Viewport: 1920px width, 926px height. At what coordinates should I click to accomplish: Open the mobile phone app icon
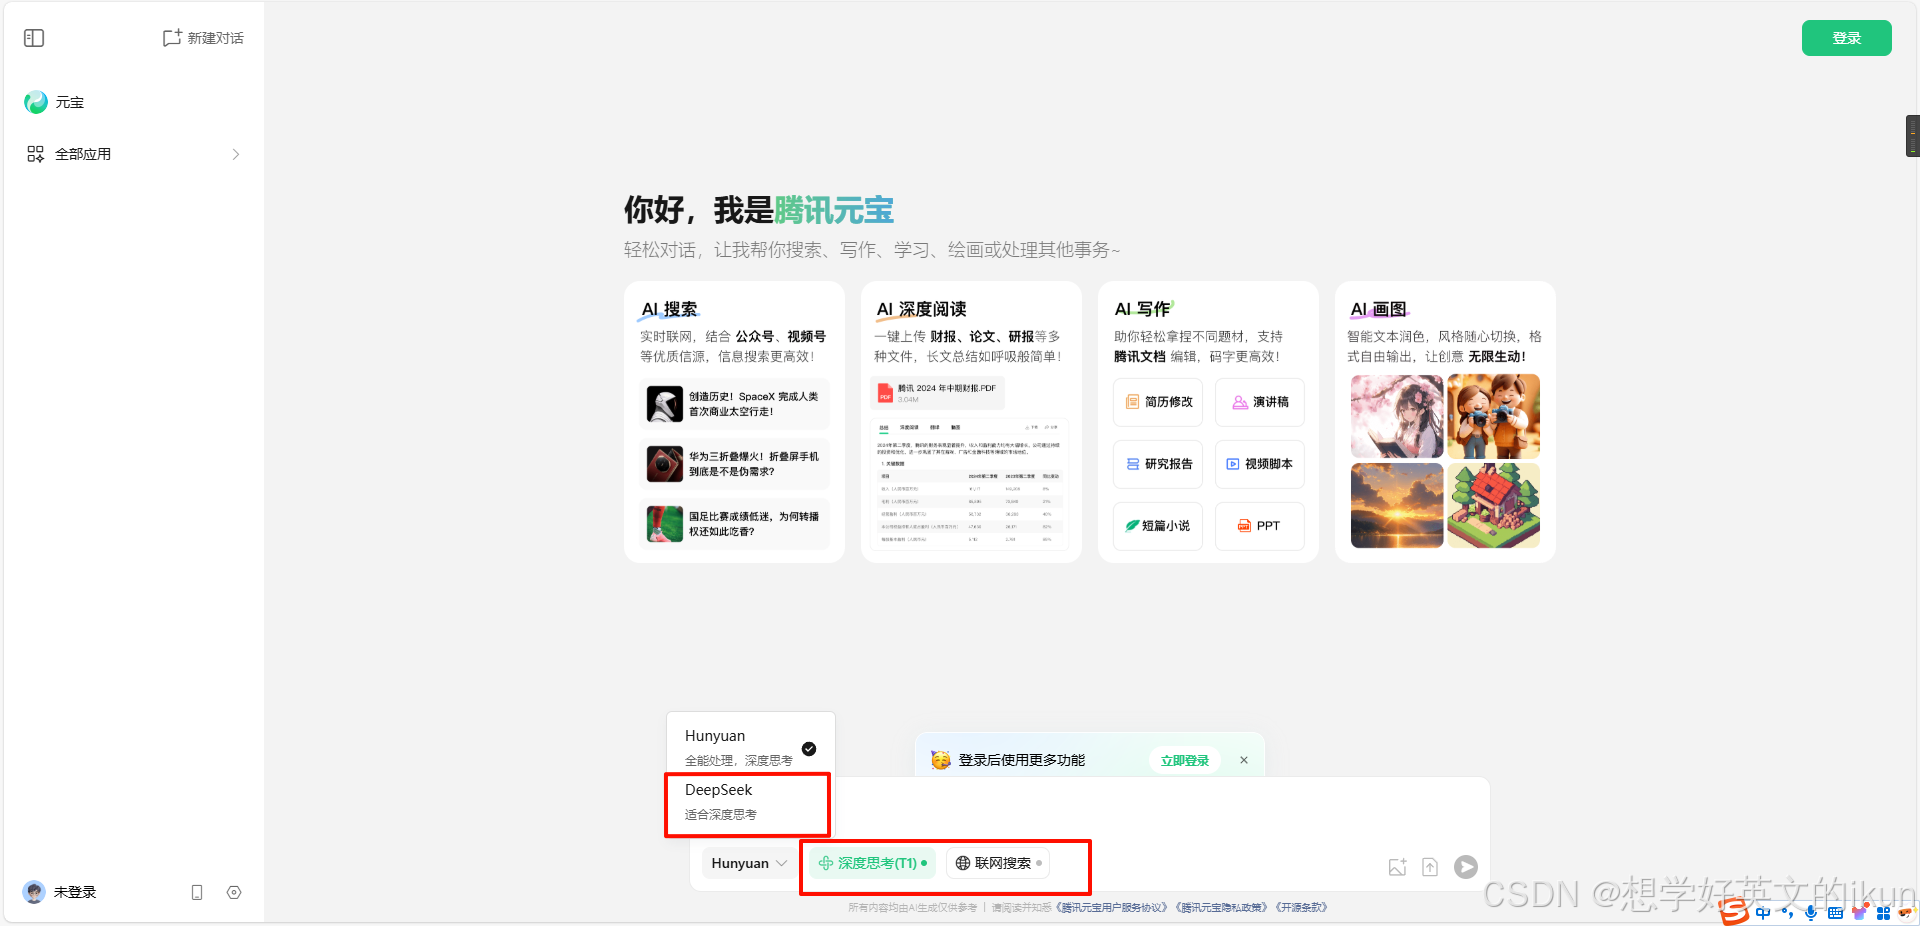pos(197,892)
